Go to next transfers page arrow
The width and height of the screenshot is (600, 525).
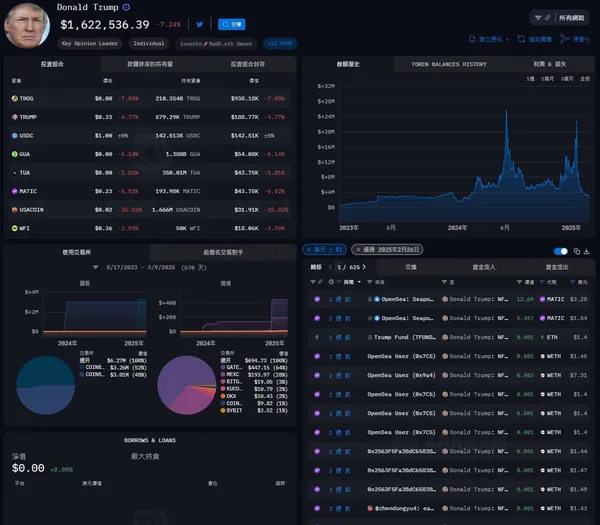point(365,268)
